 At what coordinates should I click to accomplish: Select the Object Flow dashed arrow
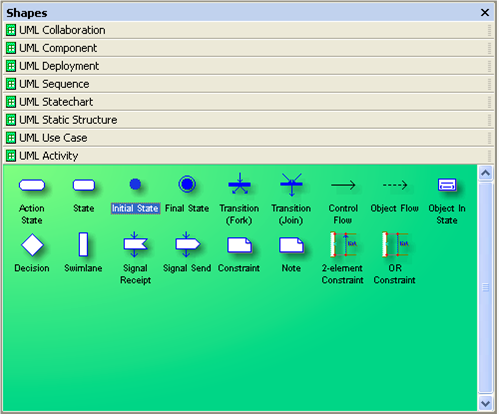click(395, 185)
